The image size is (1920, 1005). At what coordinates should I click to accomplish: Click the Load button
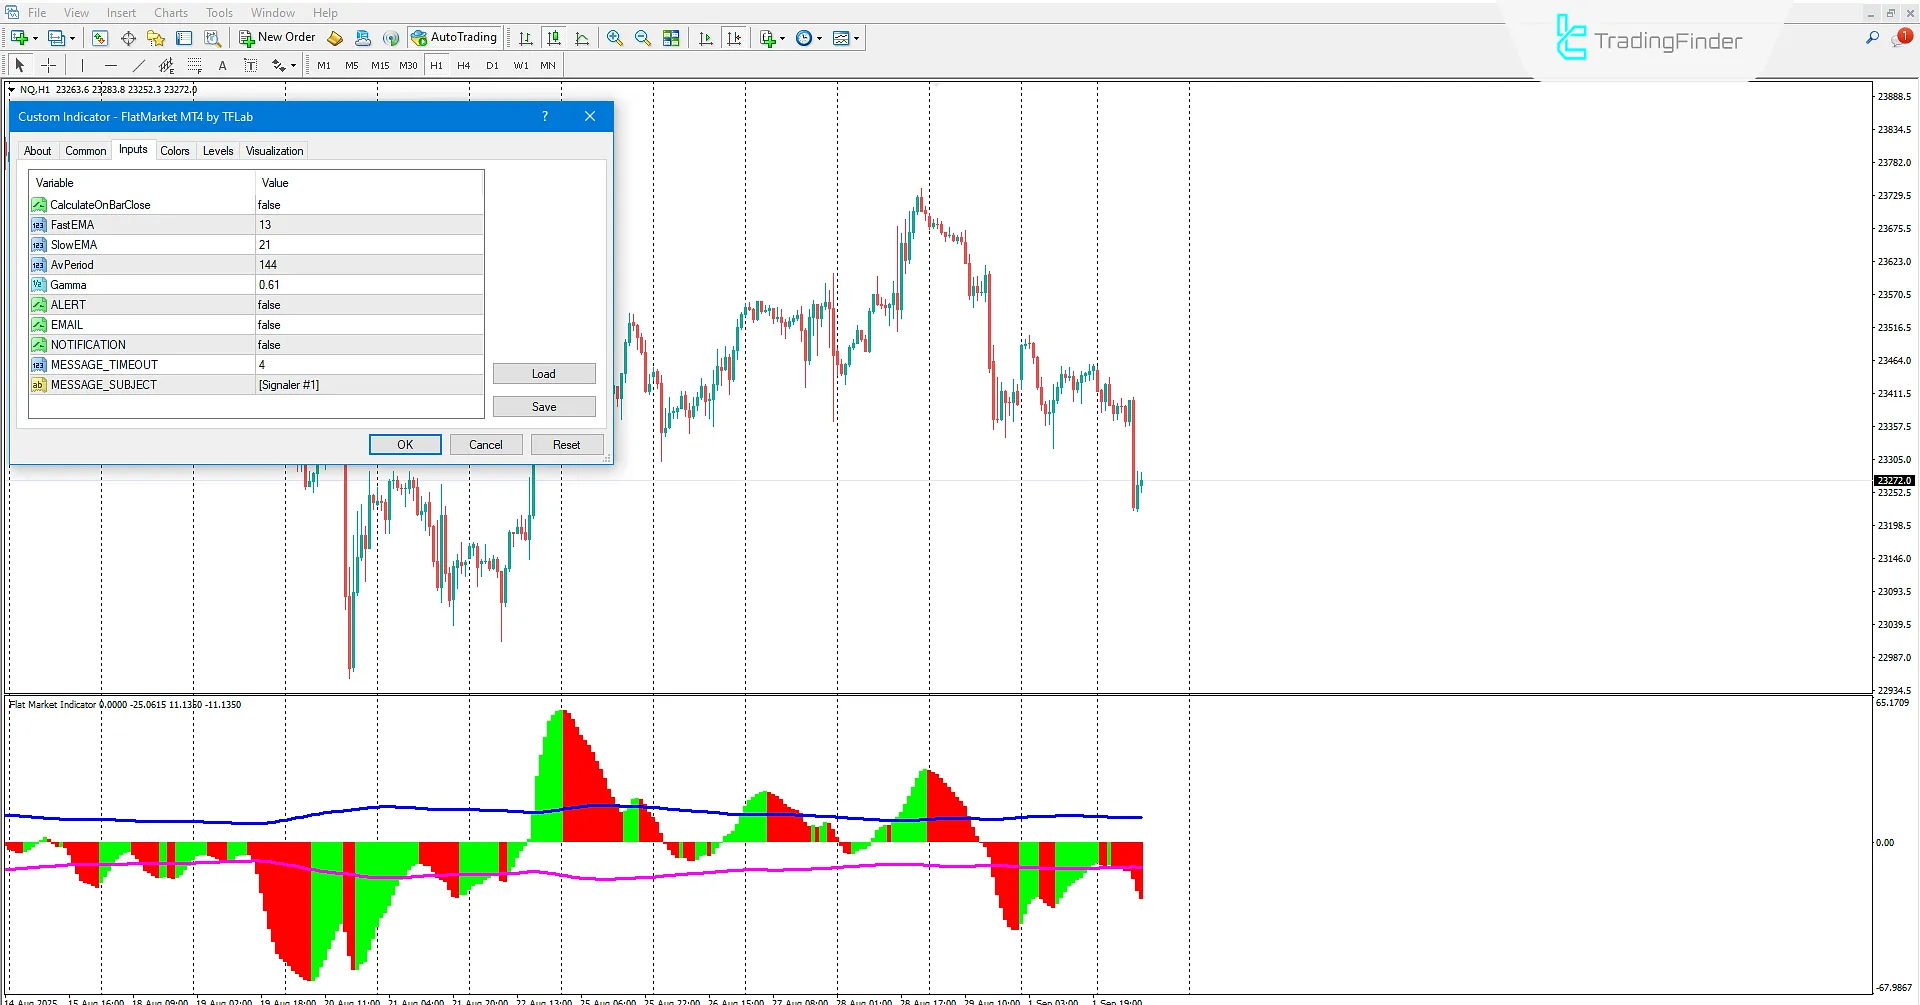pos(544,373)
